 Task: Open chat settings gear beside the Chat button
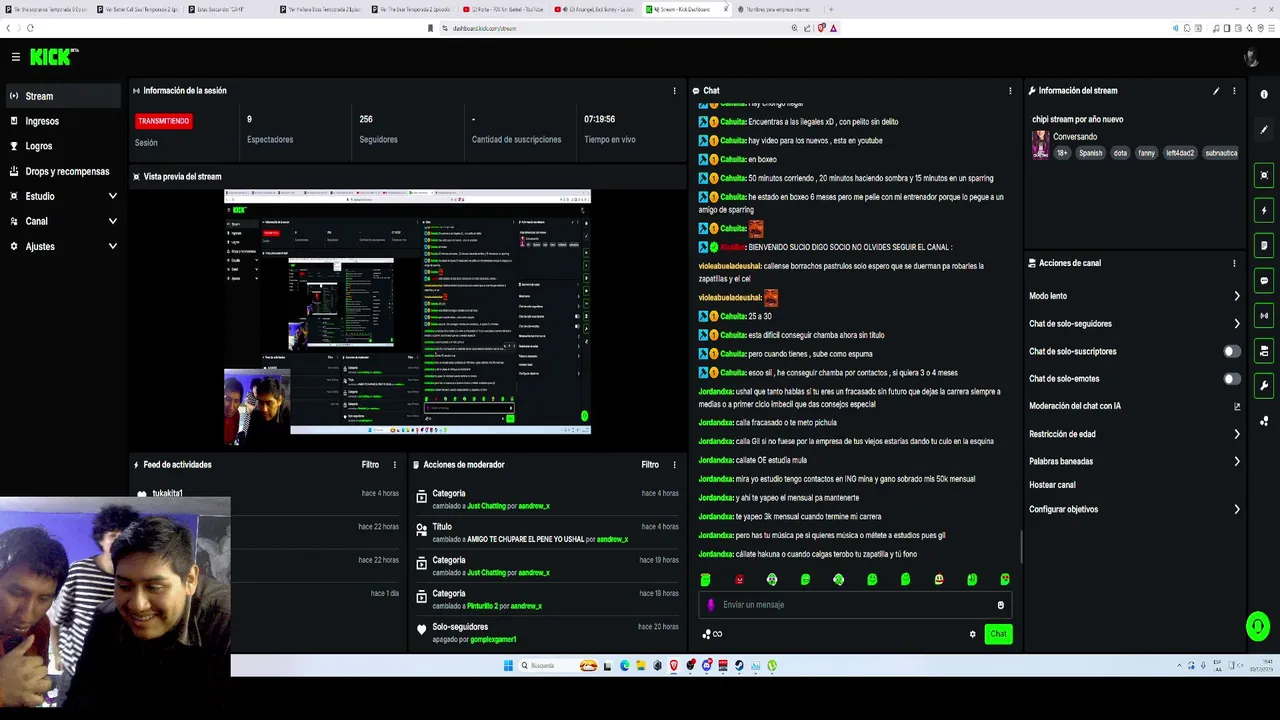coord(972,634)
